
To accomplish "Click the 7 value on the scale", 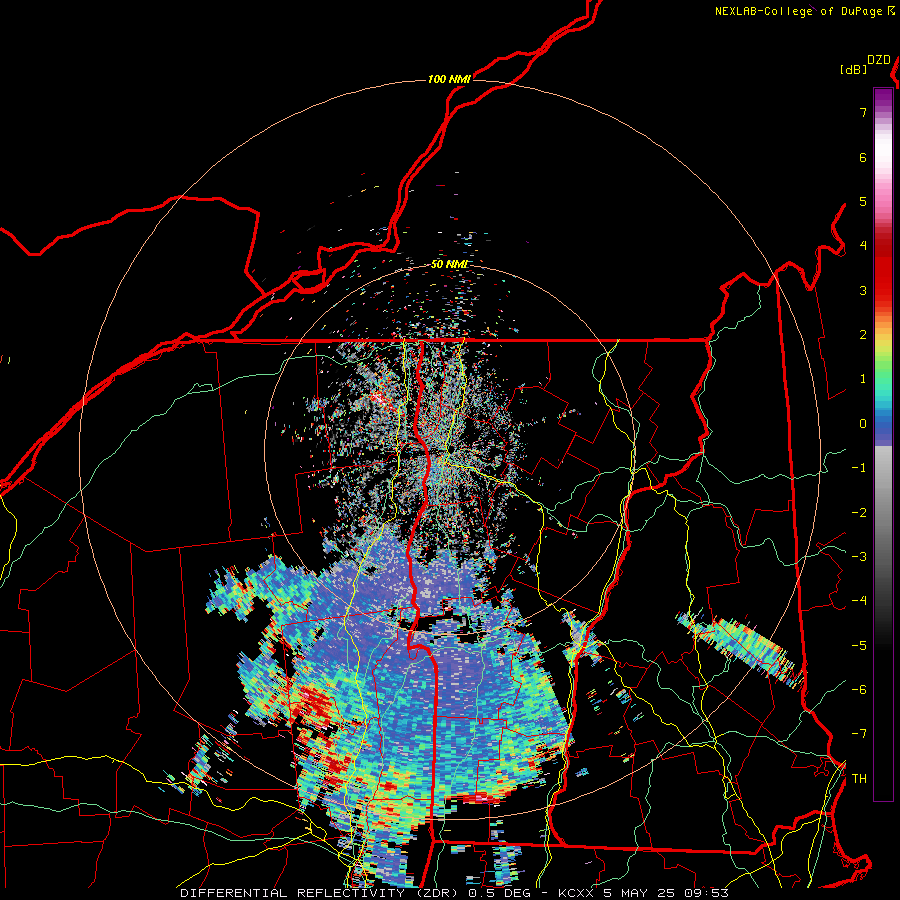I will (863, 112).
